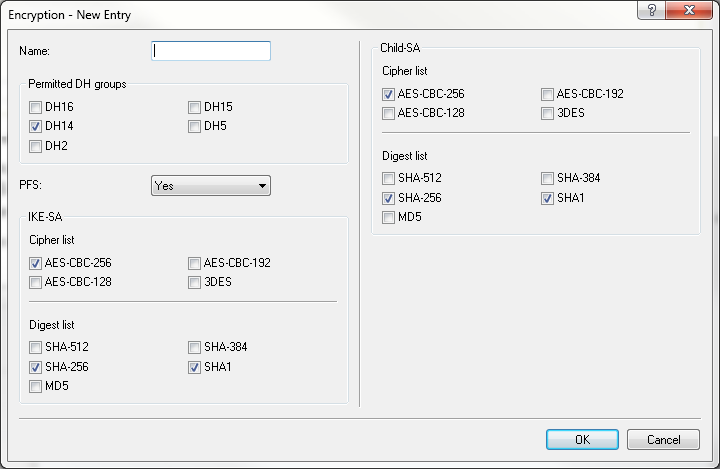The image size is (720, 469).
Task: Enable IKE-SA AES-CBC-192 cipher
Action: (x=195, y=263)
